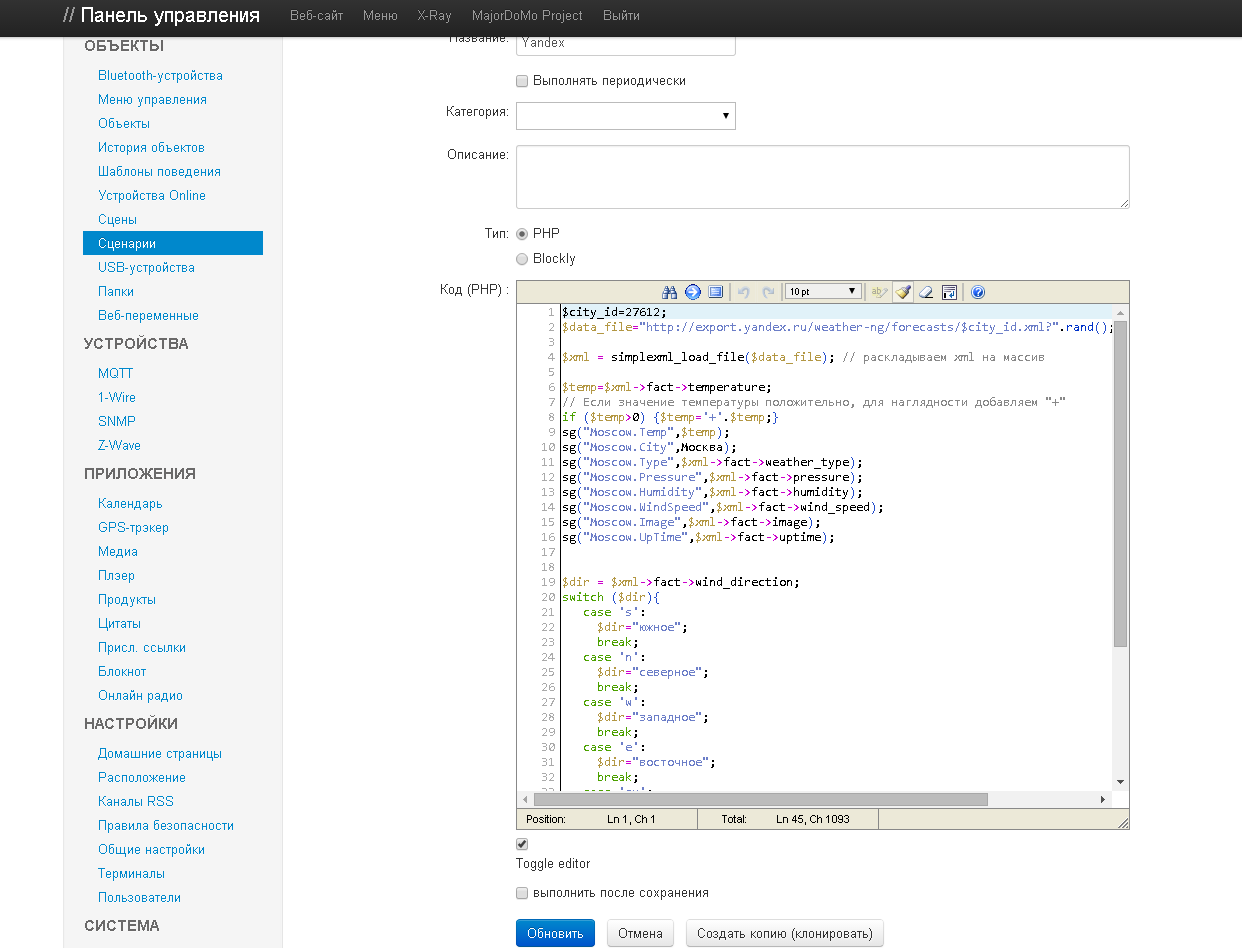
Task: Click the eraser icon in editor toolbar
Action: pos(926,292)
